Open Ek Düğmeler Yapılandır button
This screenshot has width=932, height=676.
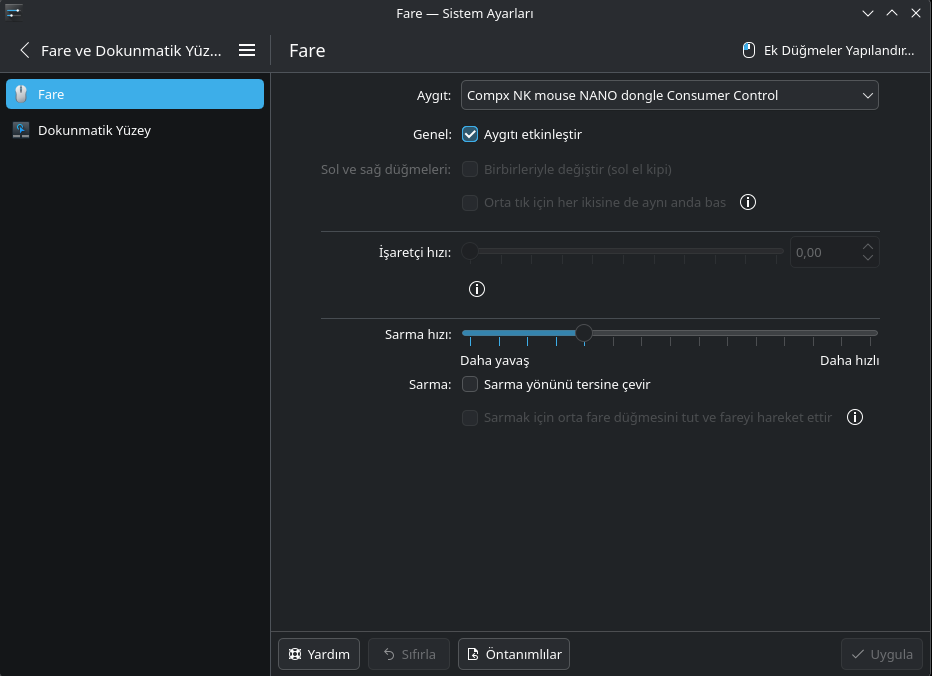(828, 51)
